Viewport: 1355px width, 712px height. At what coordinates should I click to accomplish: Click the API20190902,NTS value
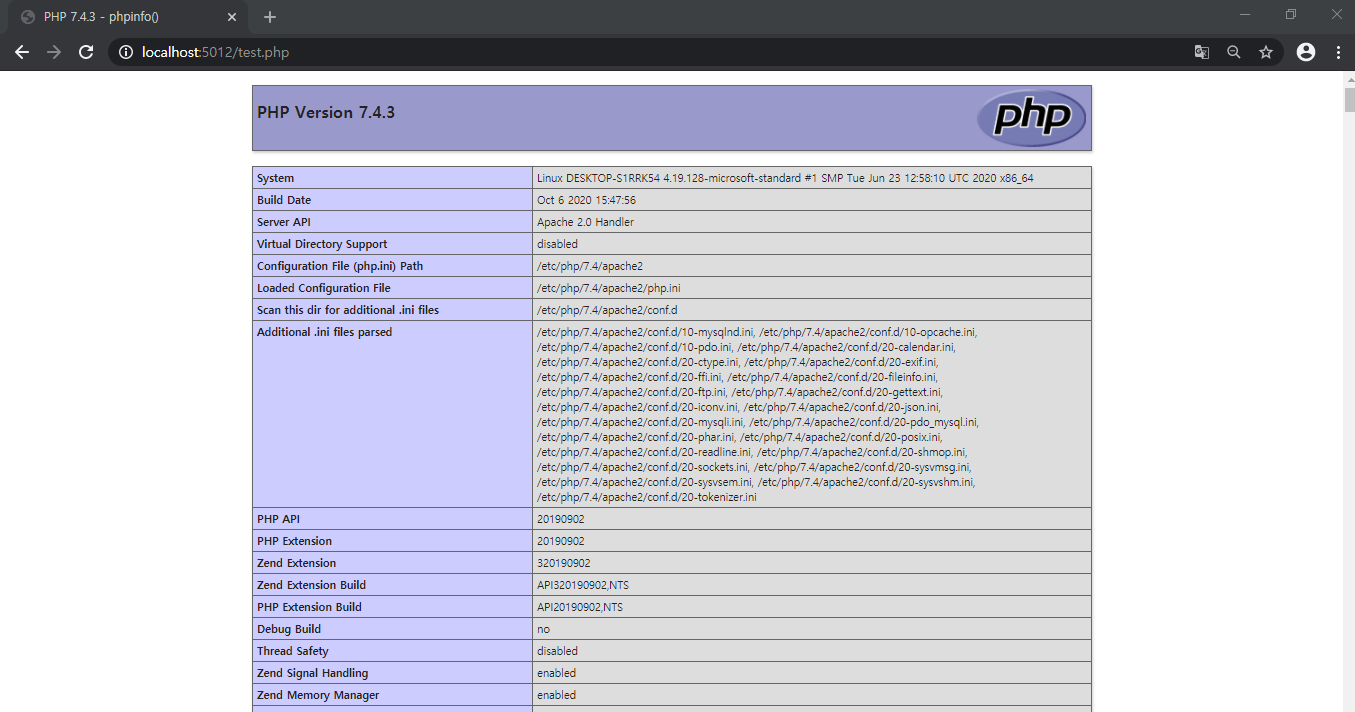coord(580,607)
